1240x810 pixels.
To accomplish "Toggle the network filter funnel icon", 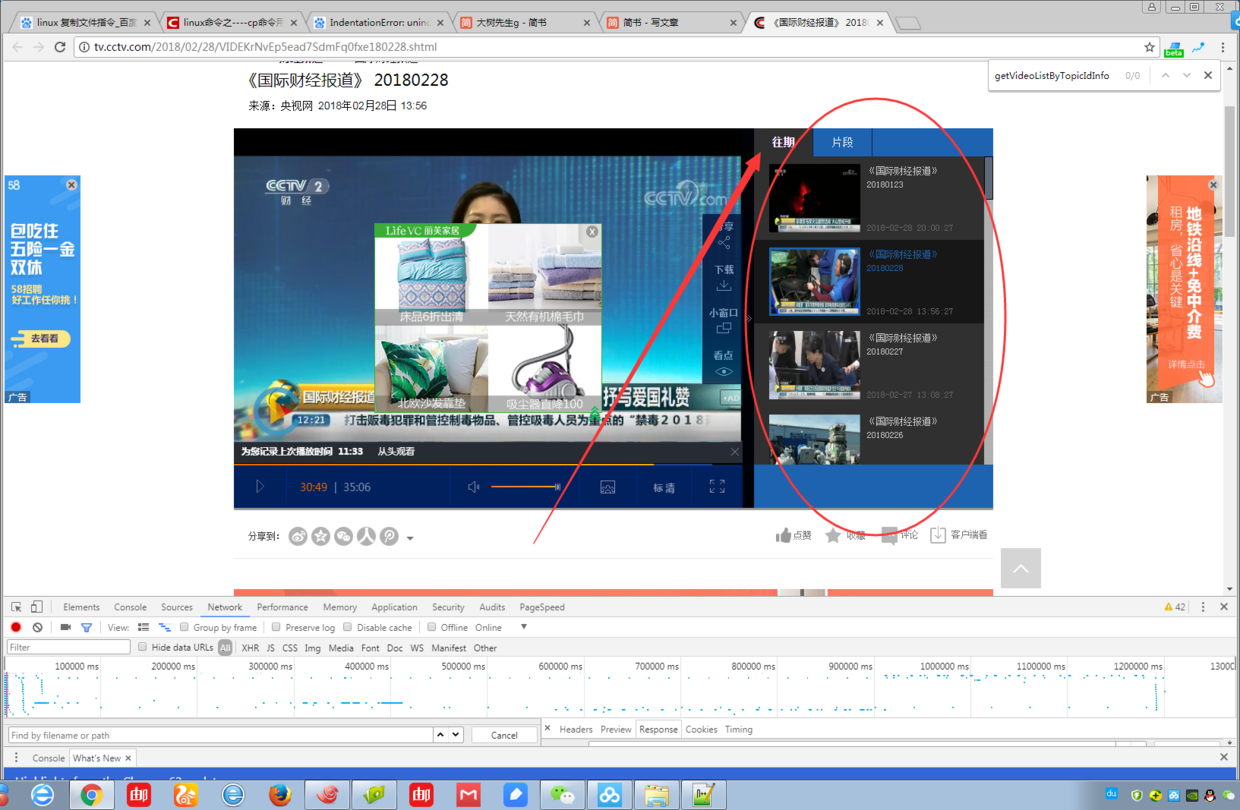I will point(86,627).
